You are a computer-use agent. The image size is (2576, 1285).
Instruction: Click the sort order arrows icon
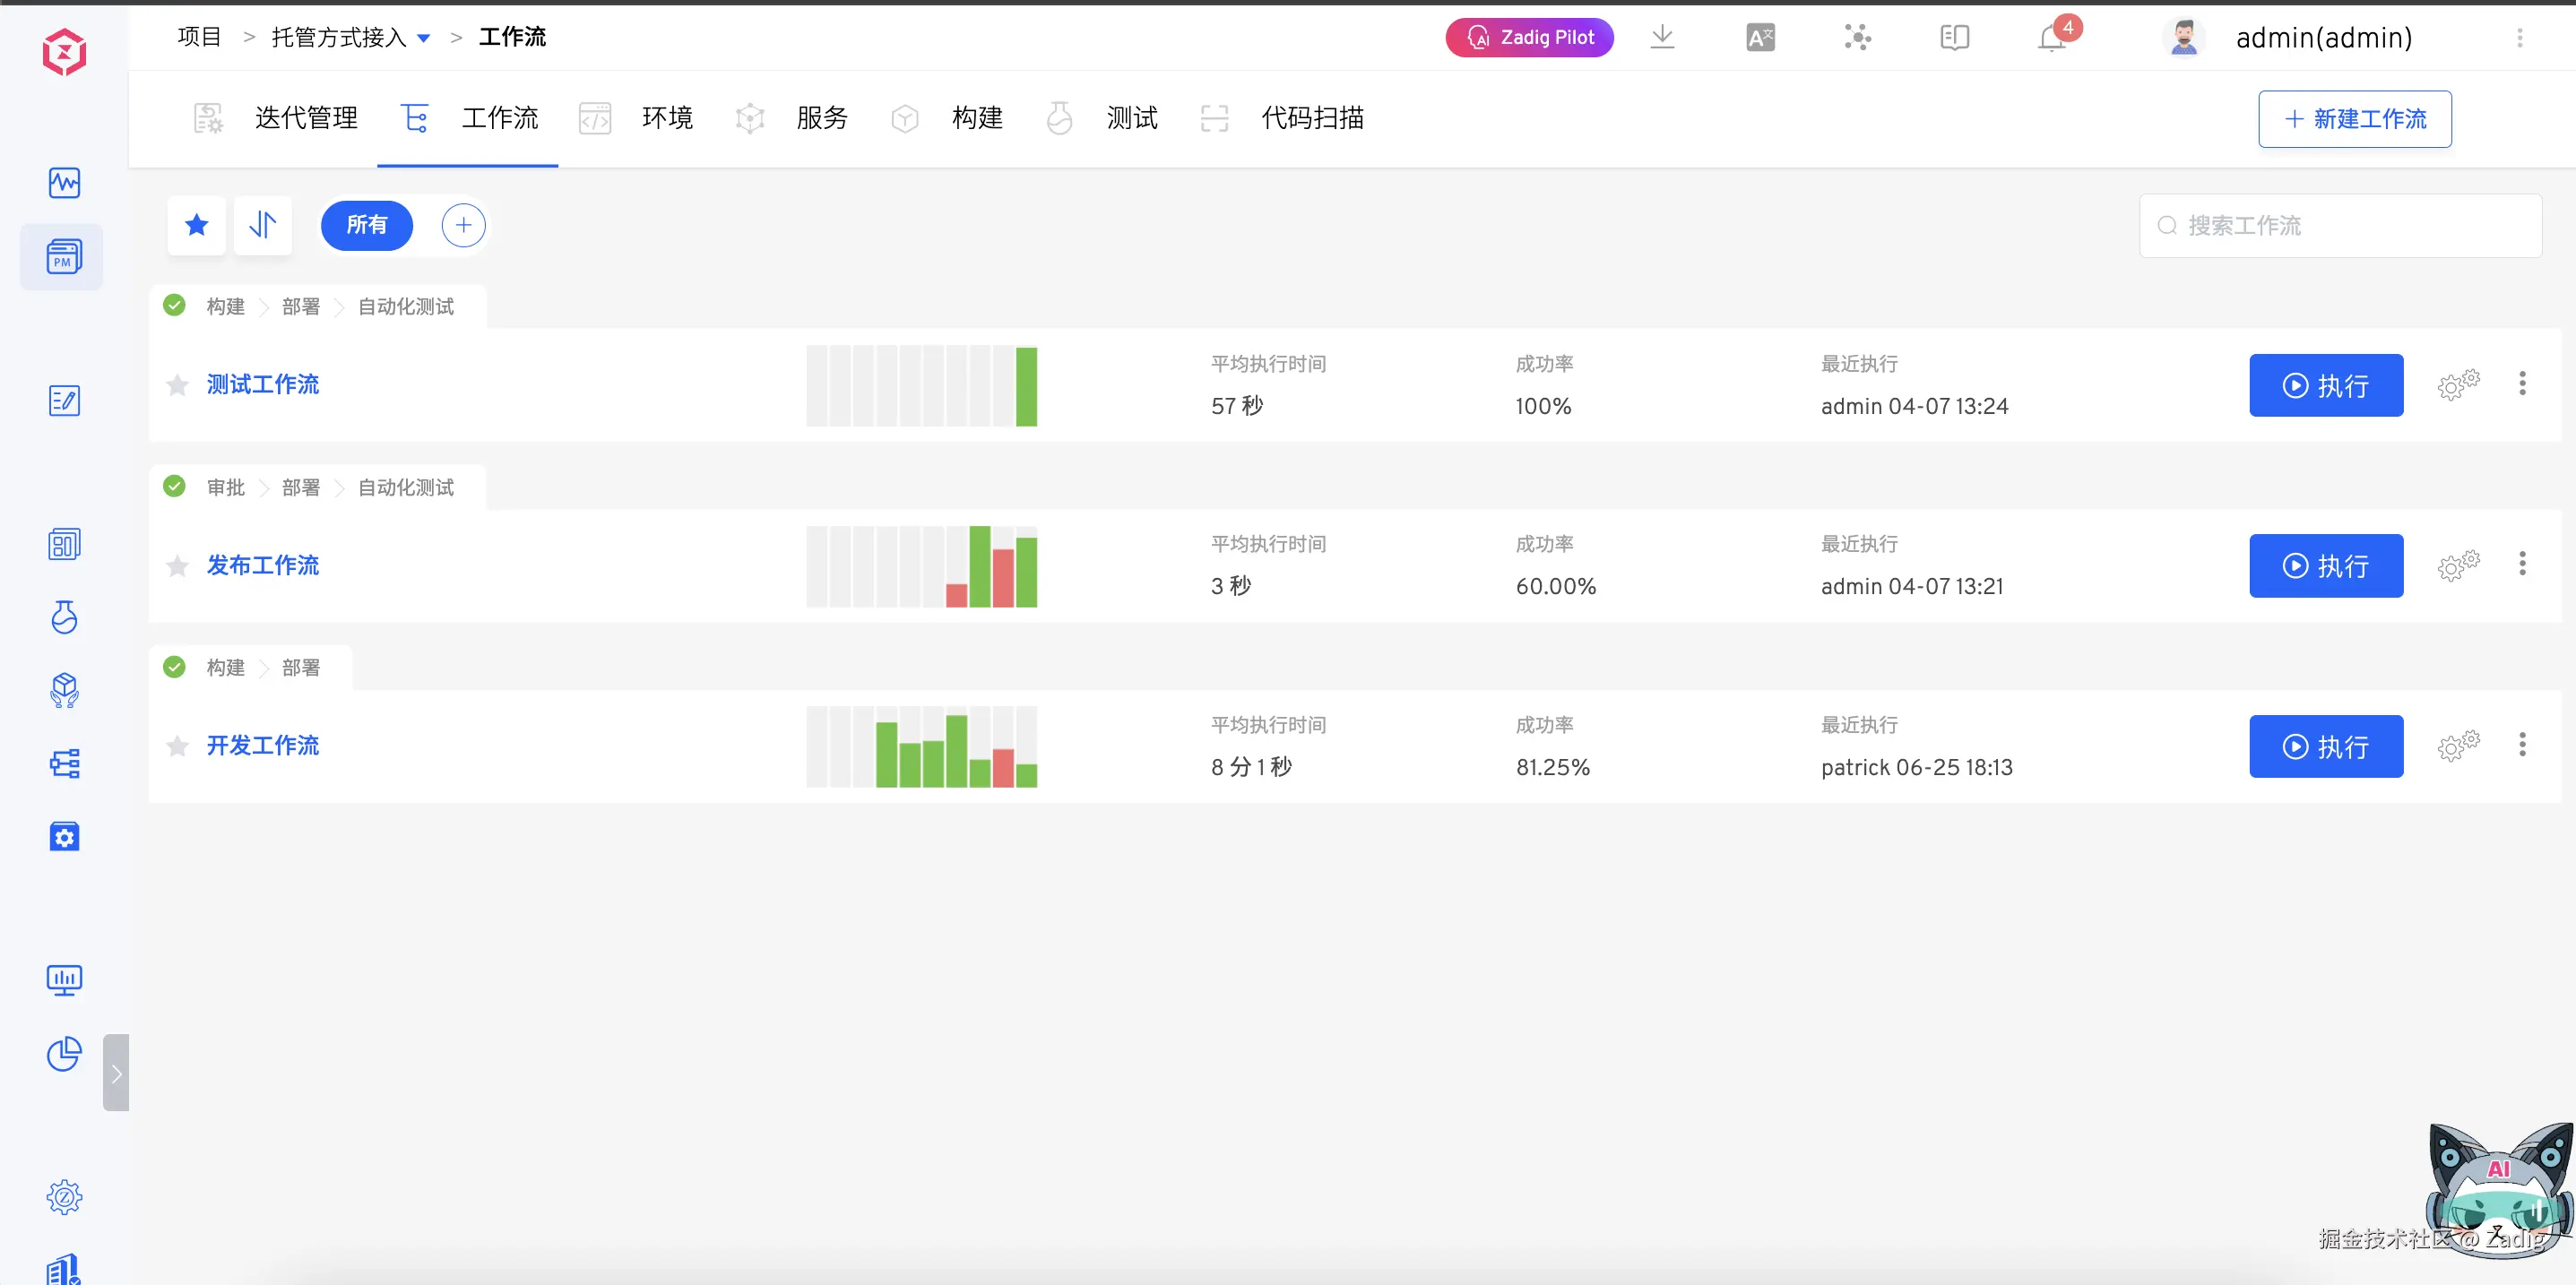(x=263, y=225)
